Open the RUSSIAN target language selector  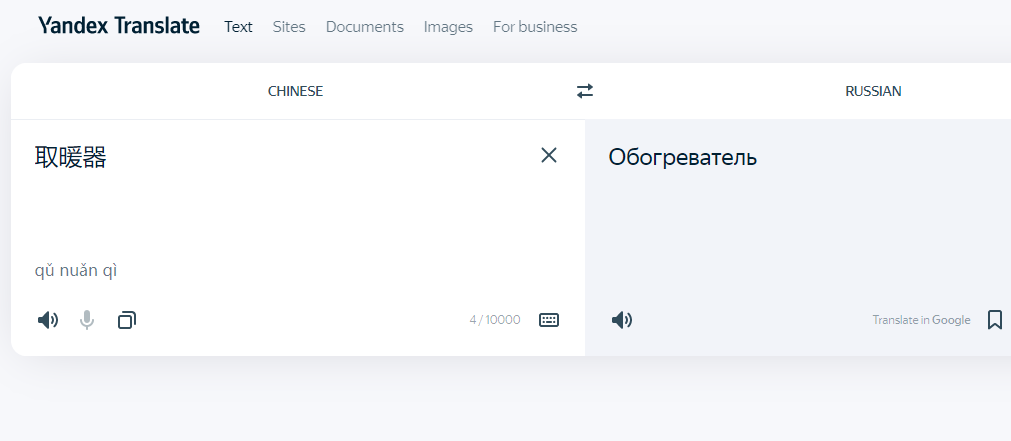(x=872, y=91)
